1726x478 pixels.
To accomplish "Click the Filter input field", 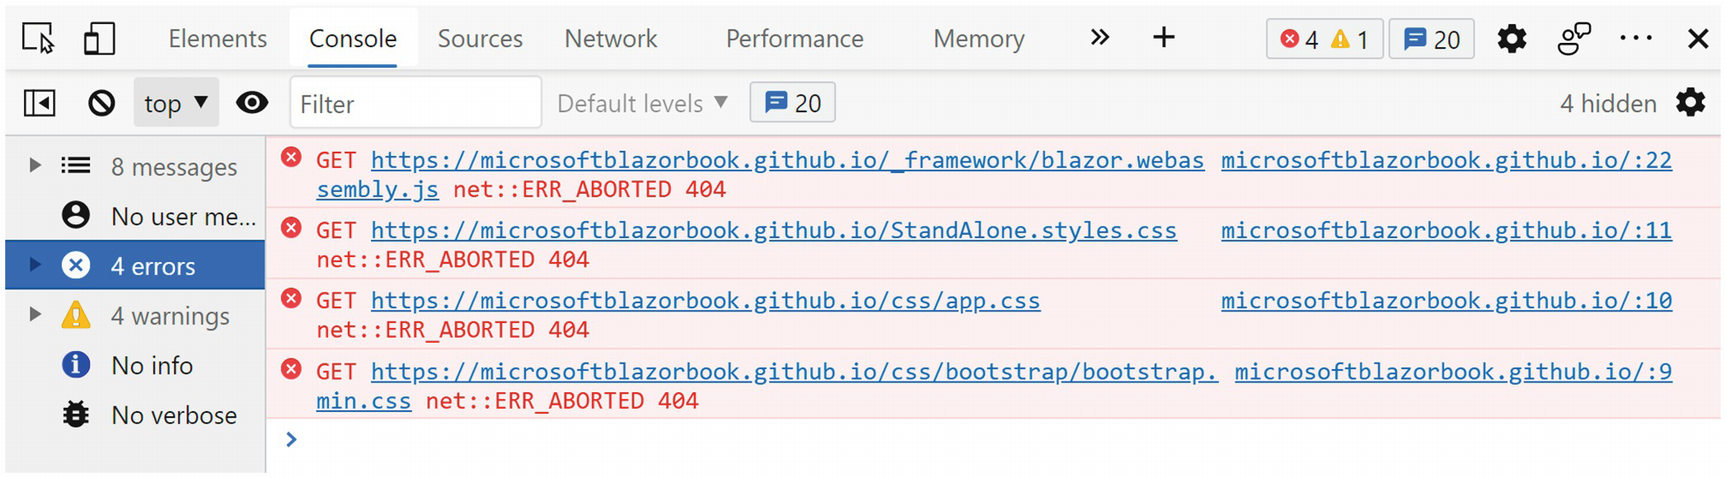I will tap(415, 103).
